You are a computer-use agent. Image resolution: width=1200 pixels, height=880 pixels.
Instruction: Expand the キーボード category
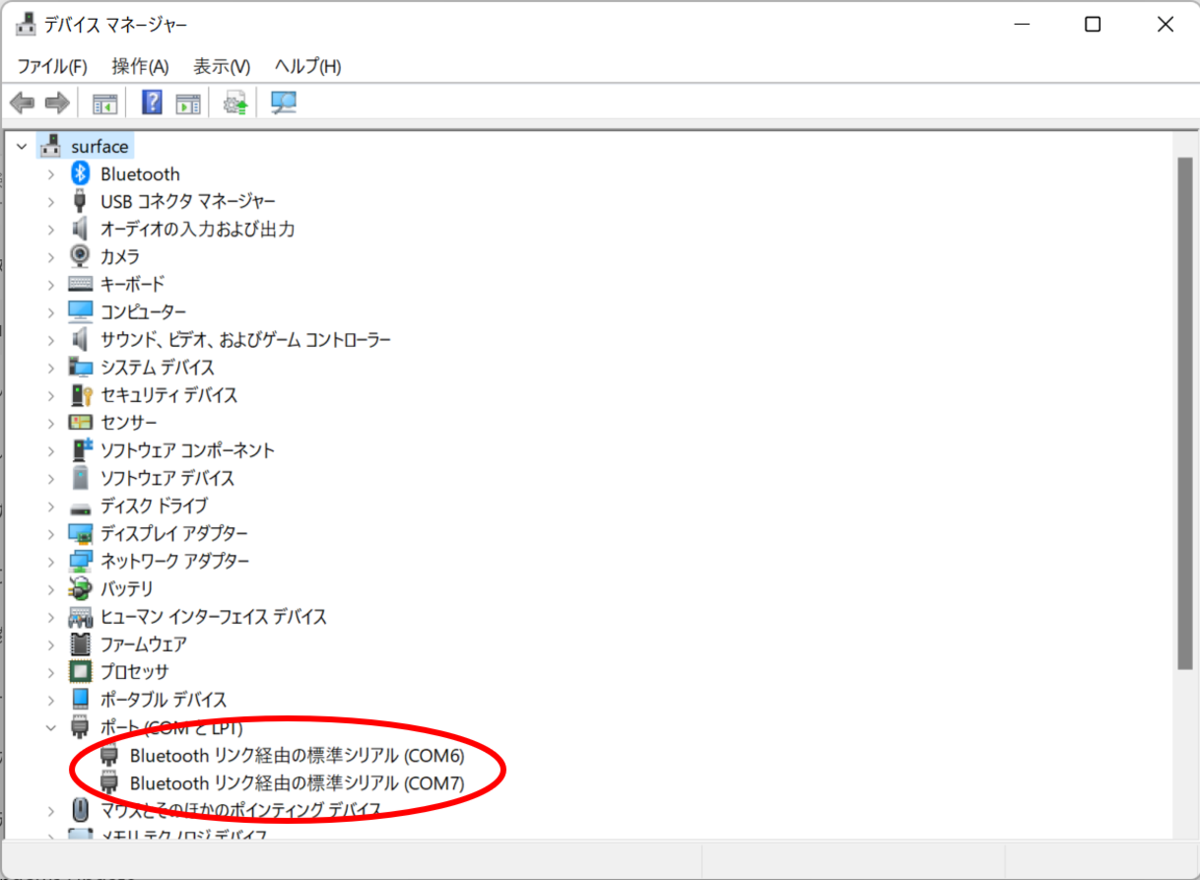coord(51,284)
